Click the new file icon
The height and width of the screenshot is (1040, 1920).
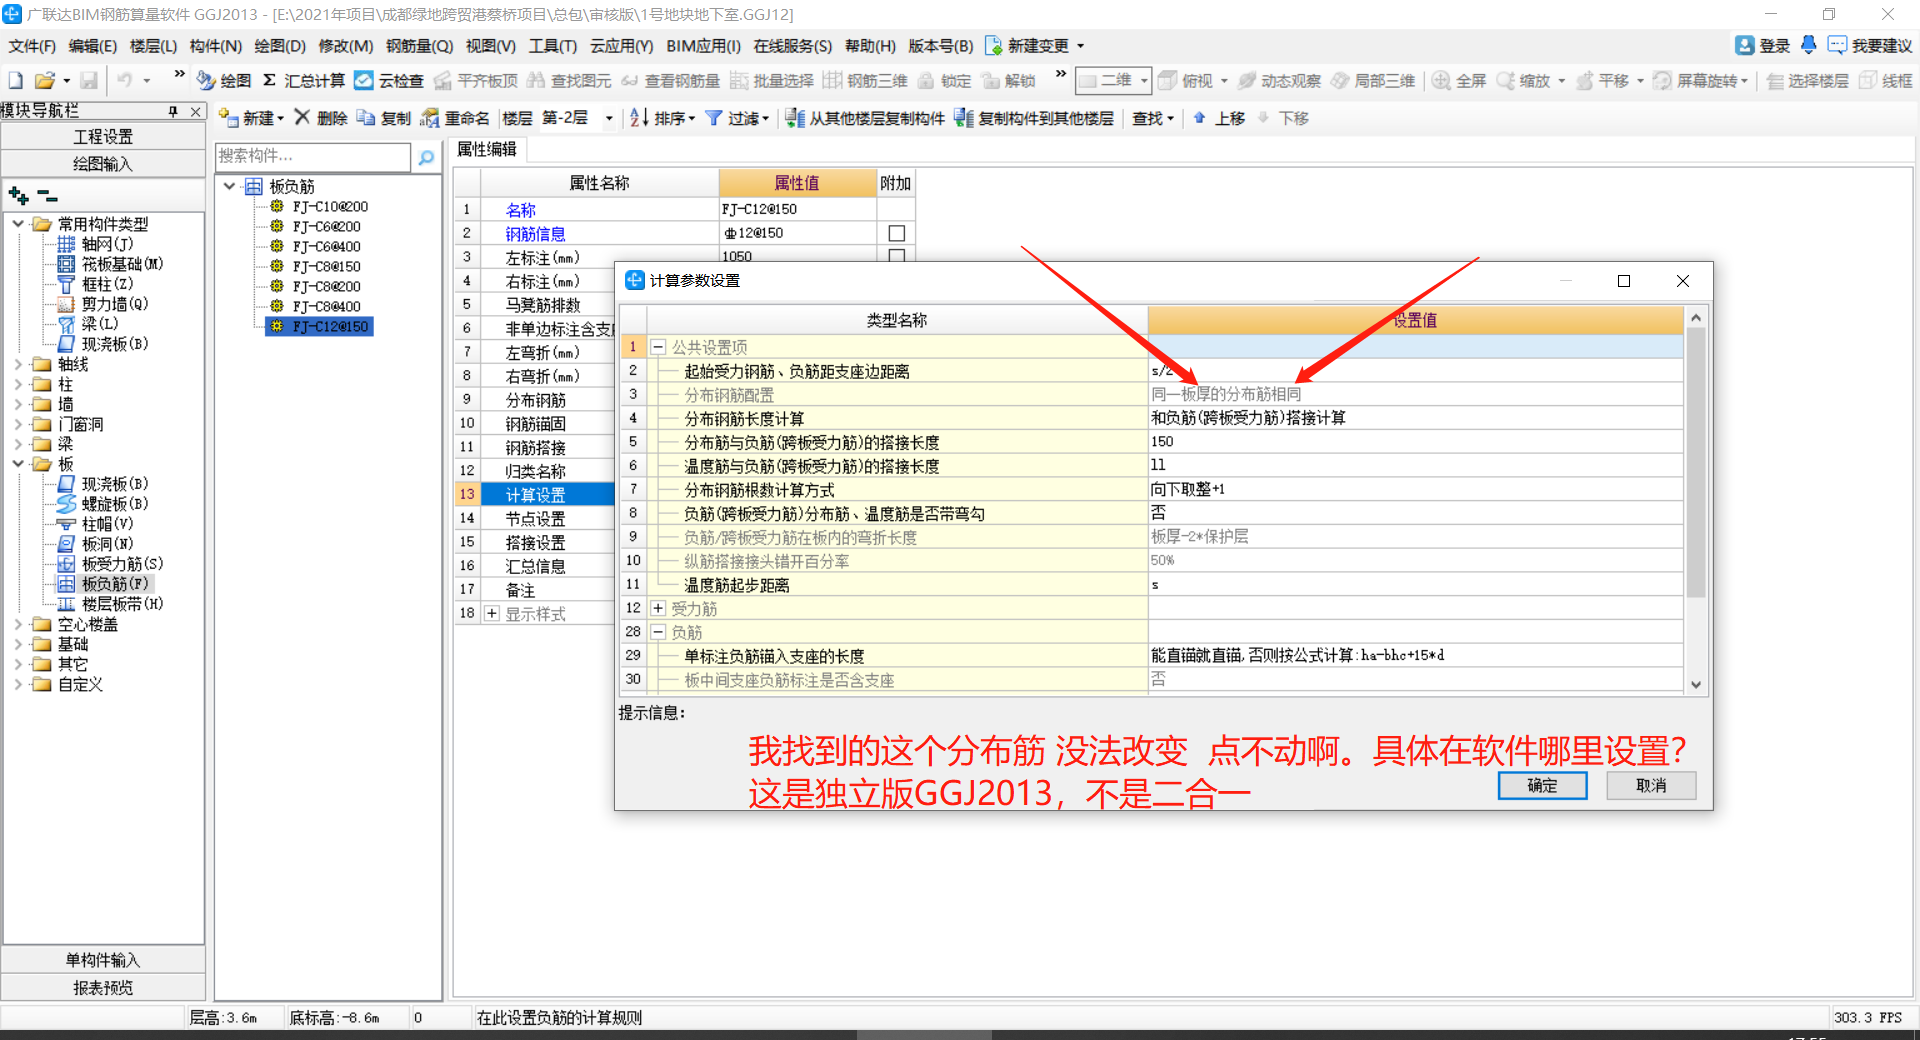15,81
